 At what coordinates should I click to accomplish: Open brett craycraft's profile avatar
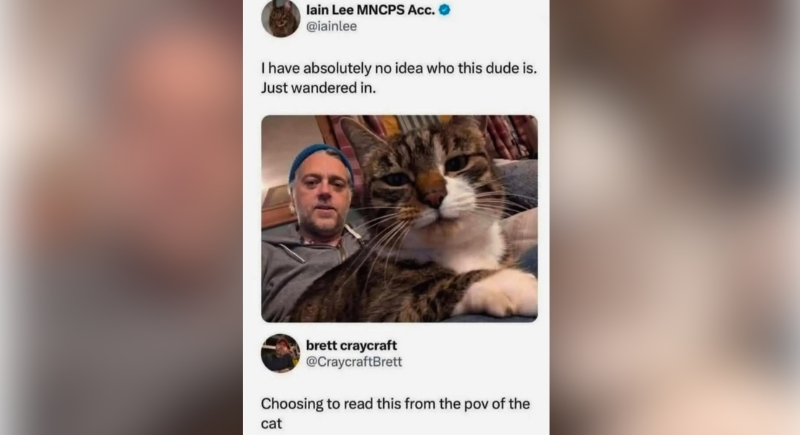(x=281, y=353)
